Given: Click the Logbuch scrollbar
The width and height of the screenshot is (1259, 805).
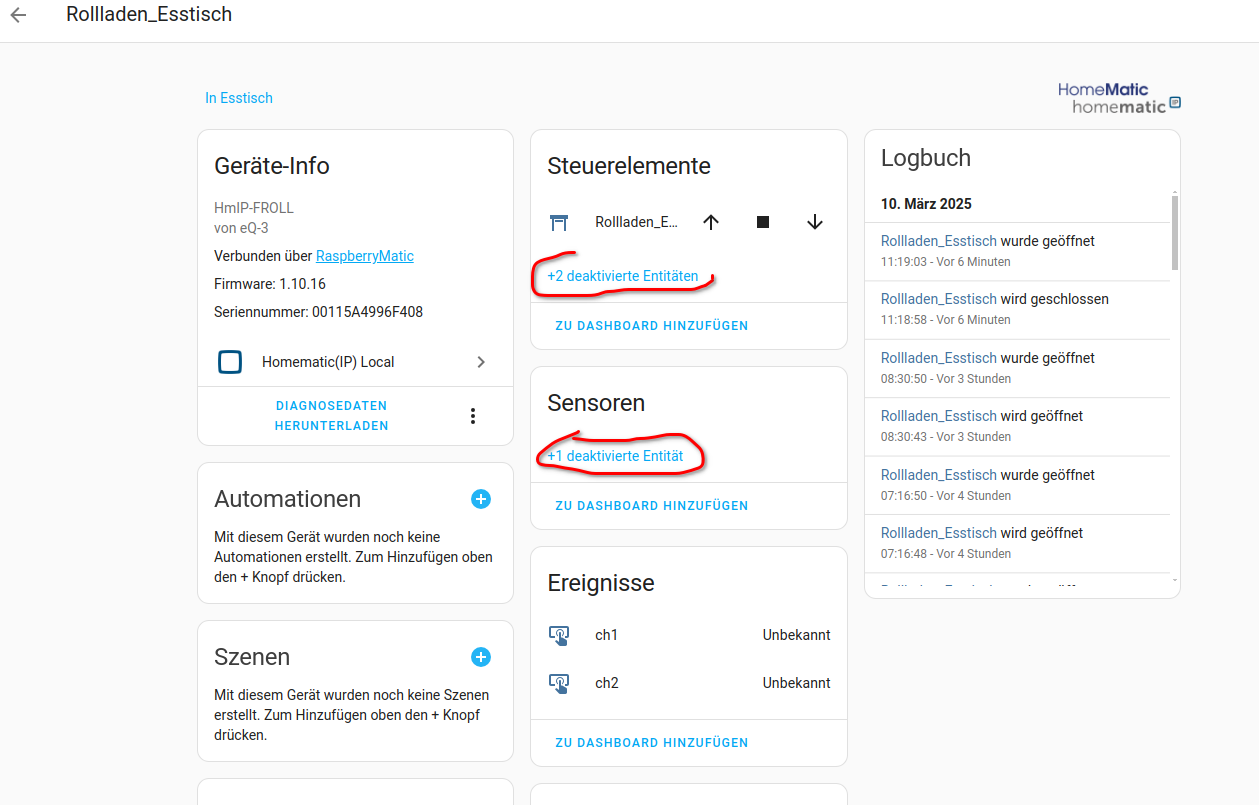Looking at the screenshot, I should pyautogui.click(x=1175, y=232).
